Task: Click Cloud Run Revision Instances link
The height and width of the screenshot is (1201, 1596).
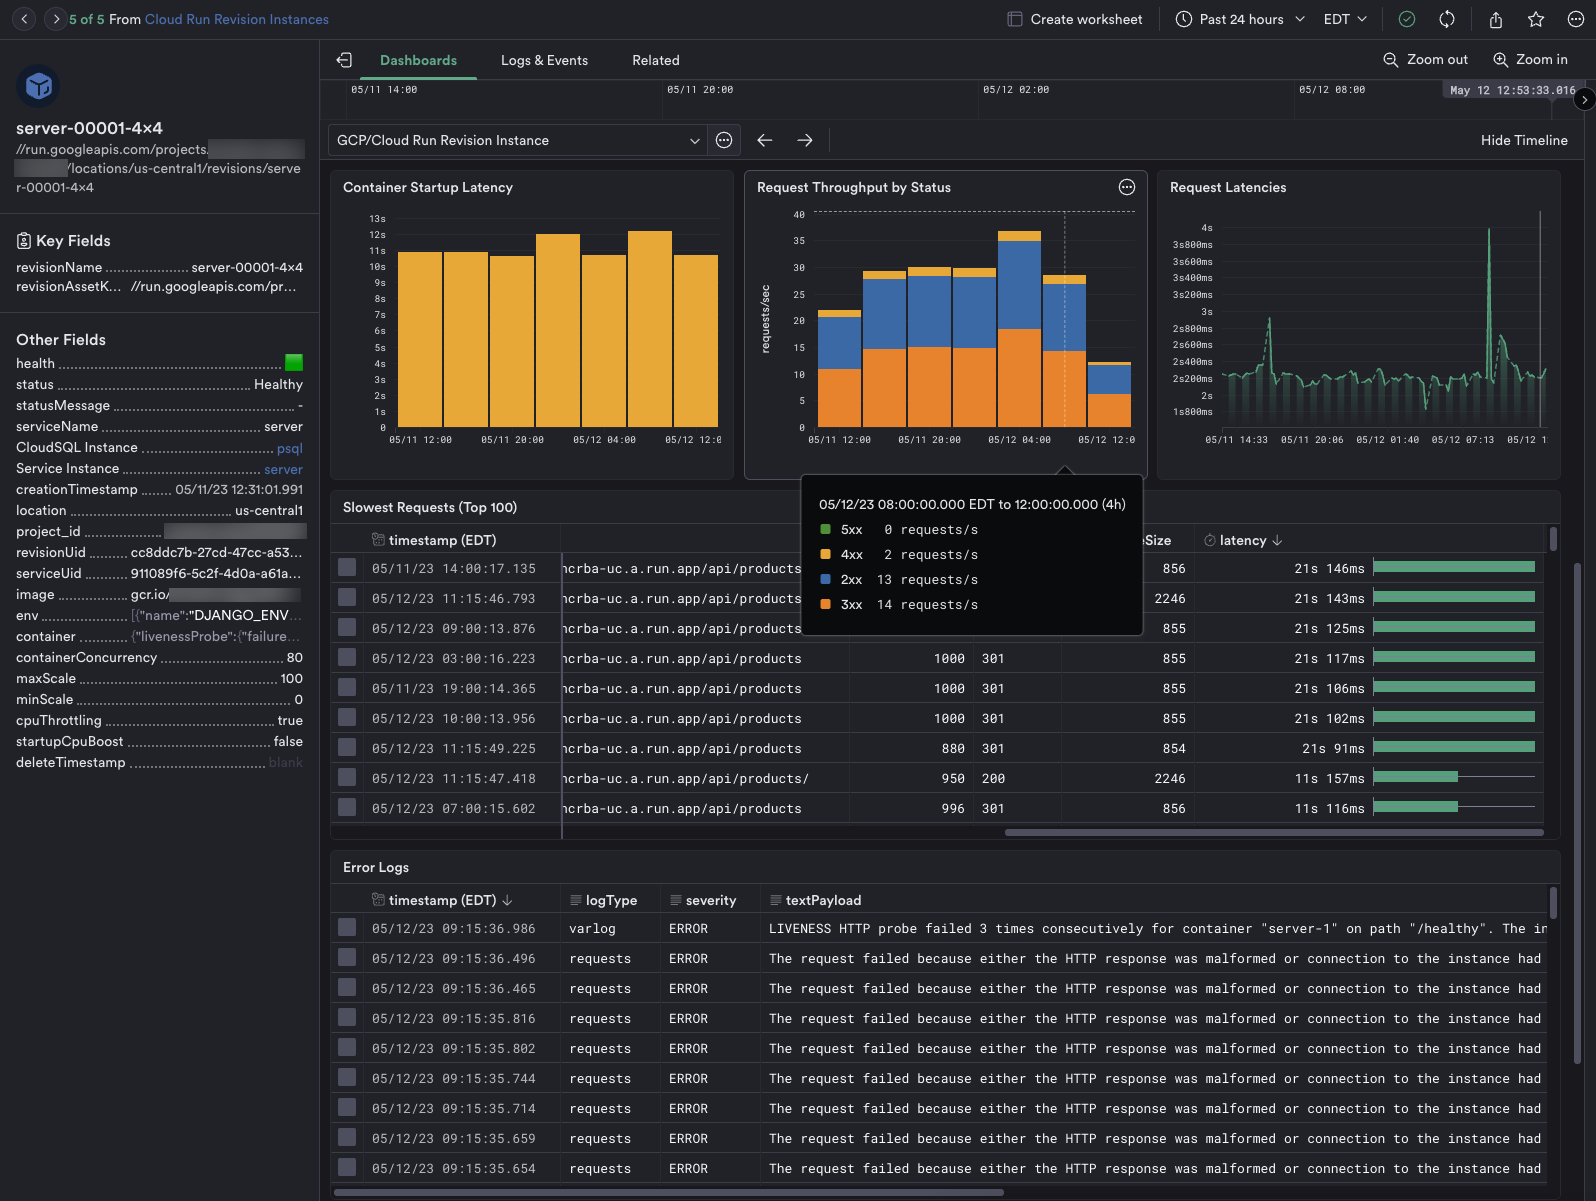Action: 237,19
